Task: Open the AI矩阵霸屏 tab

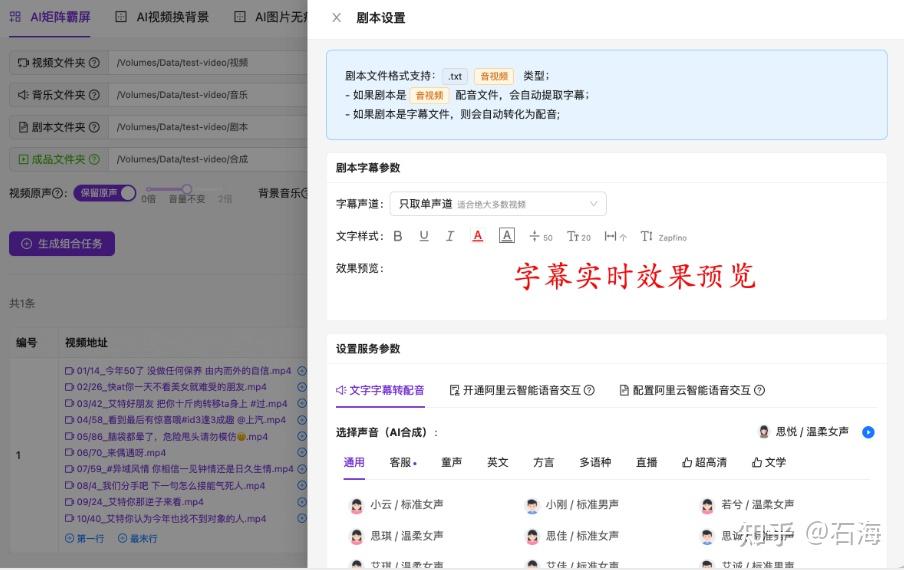Action: click(x=50, y=17)
